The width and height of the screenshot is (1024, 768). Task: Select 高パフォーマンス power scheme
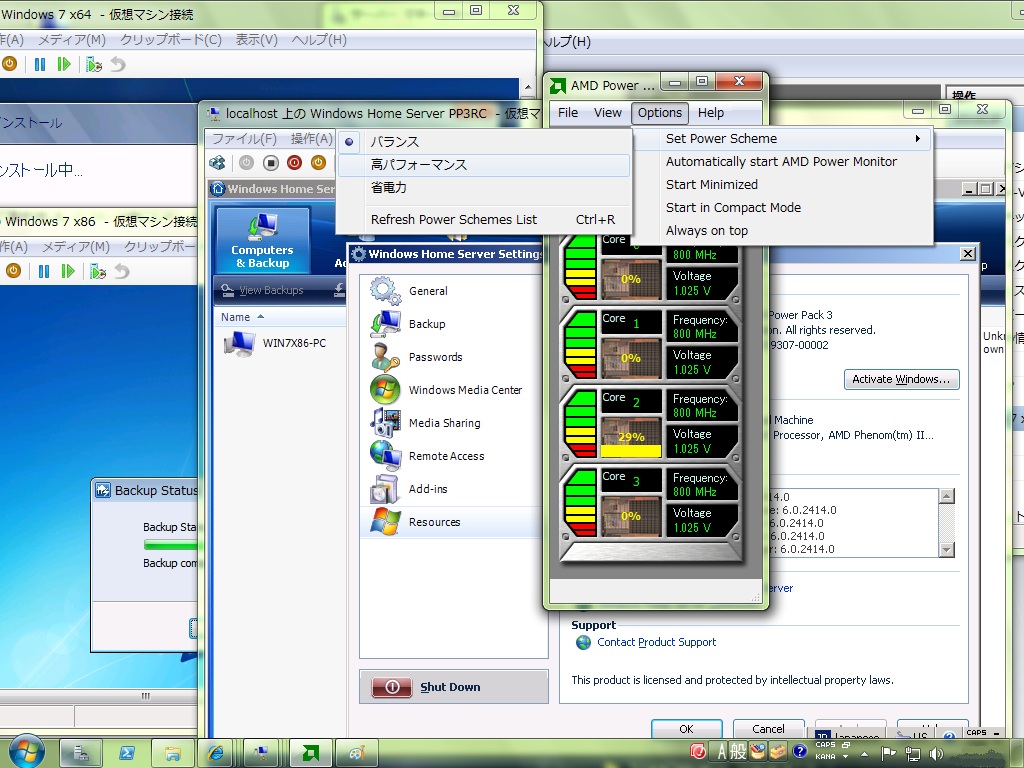[484, 165]
